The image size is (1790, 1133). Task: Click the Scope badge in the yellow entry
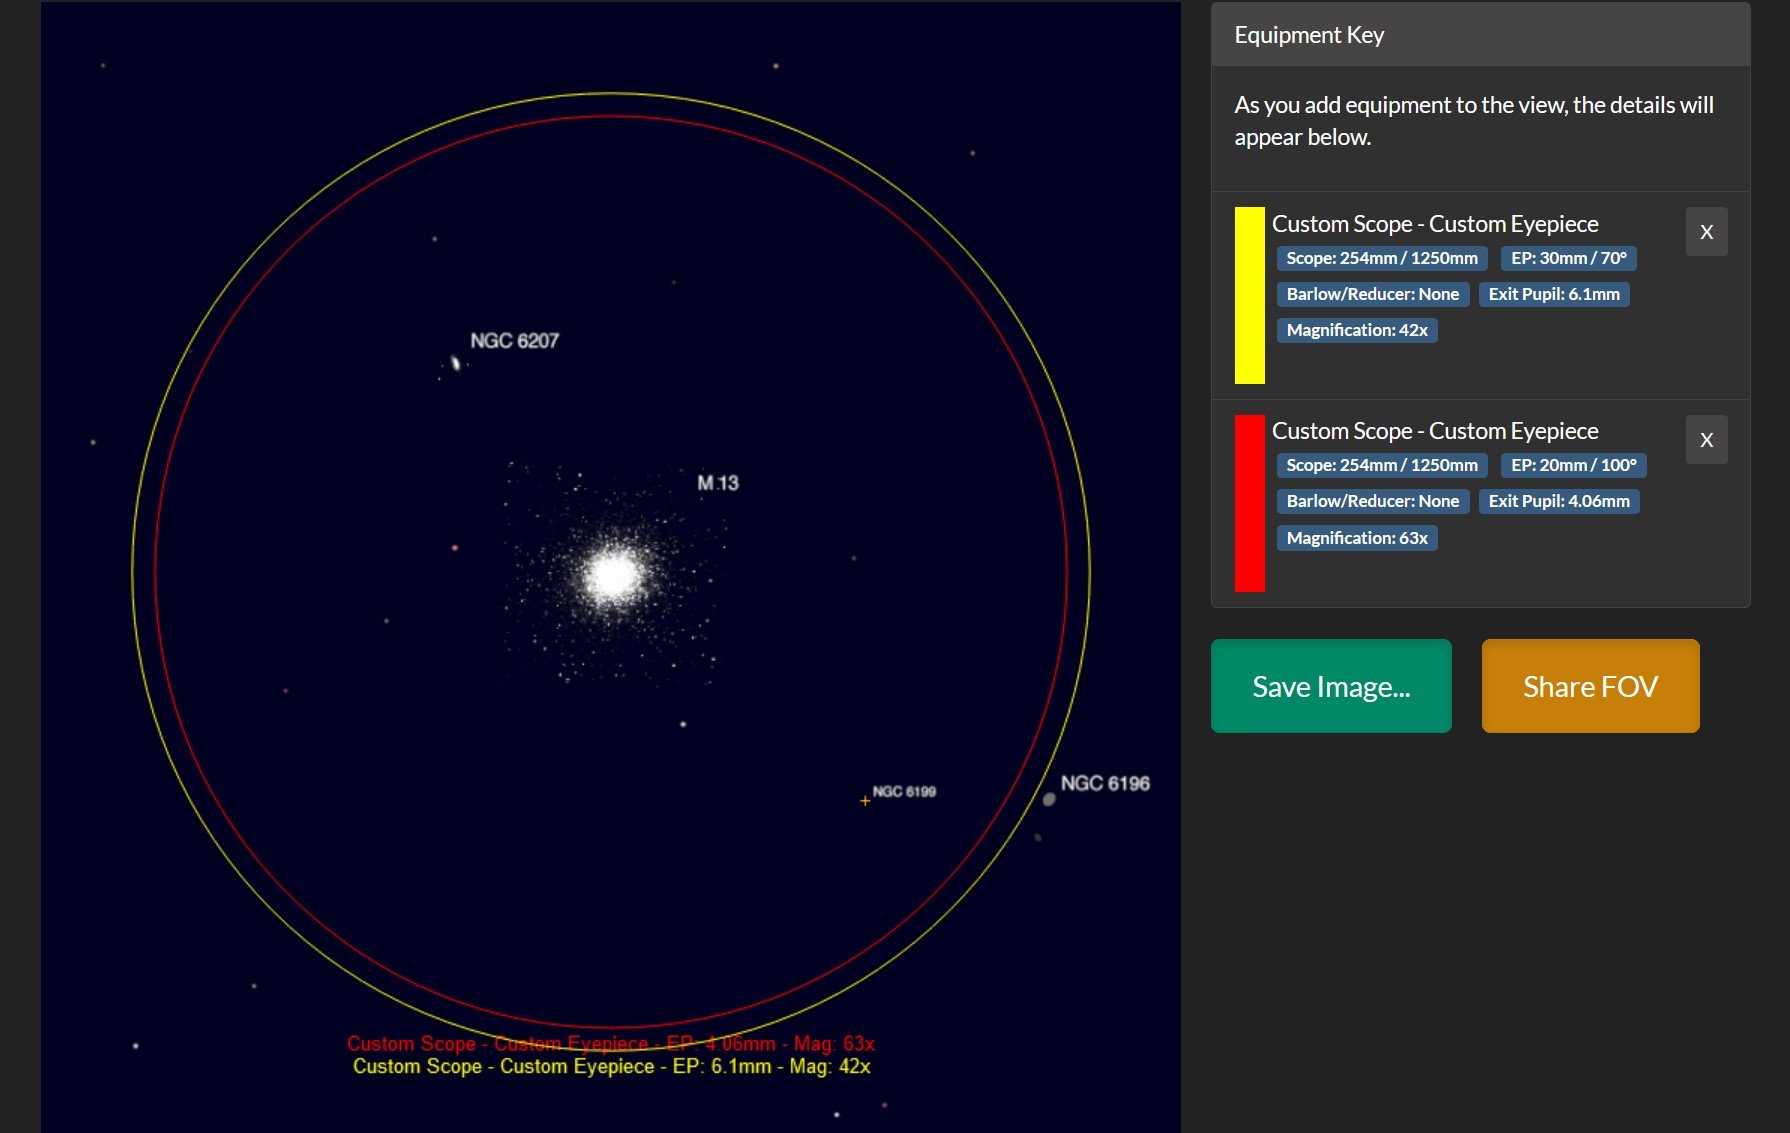pos(1382,258)
